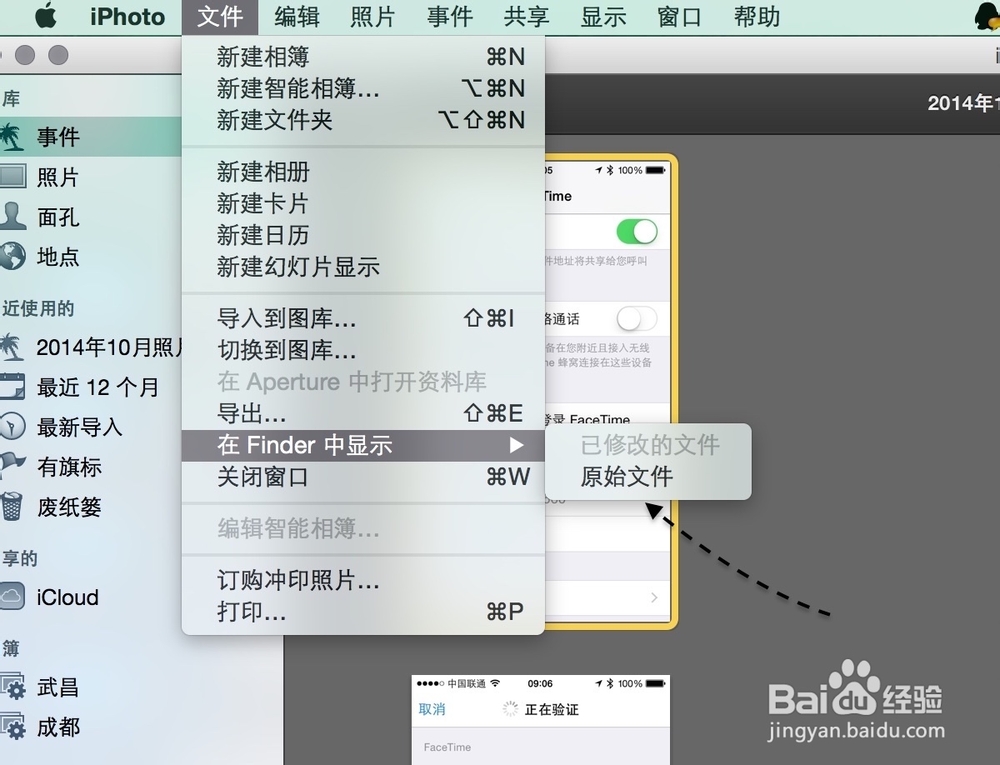Screen dimensions: 1000x765
Task: Click the 照片 sidebar icon
Action: click(x=13, y=176)
